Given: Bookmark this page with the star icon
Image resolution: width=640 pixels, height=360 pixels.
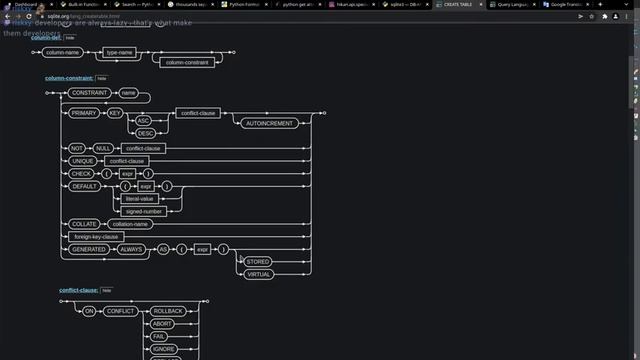Looking at the screenshot, I should [x=591, y=16].
